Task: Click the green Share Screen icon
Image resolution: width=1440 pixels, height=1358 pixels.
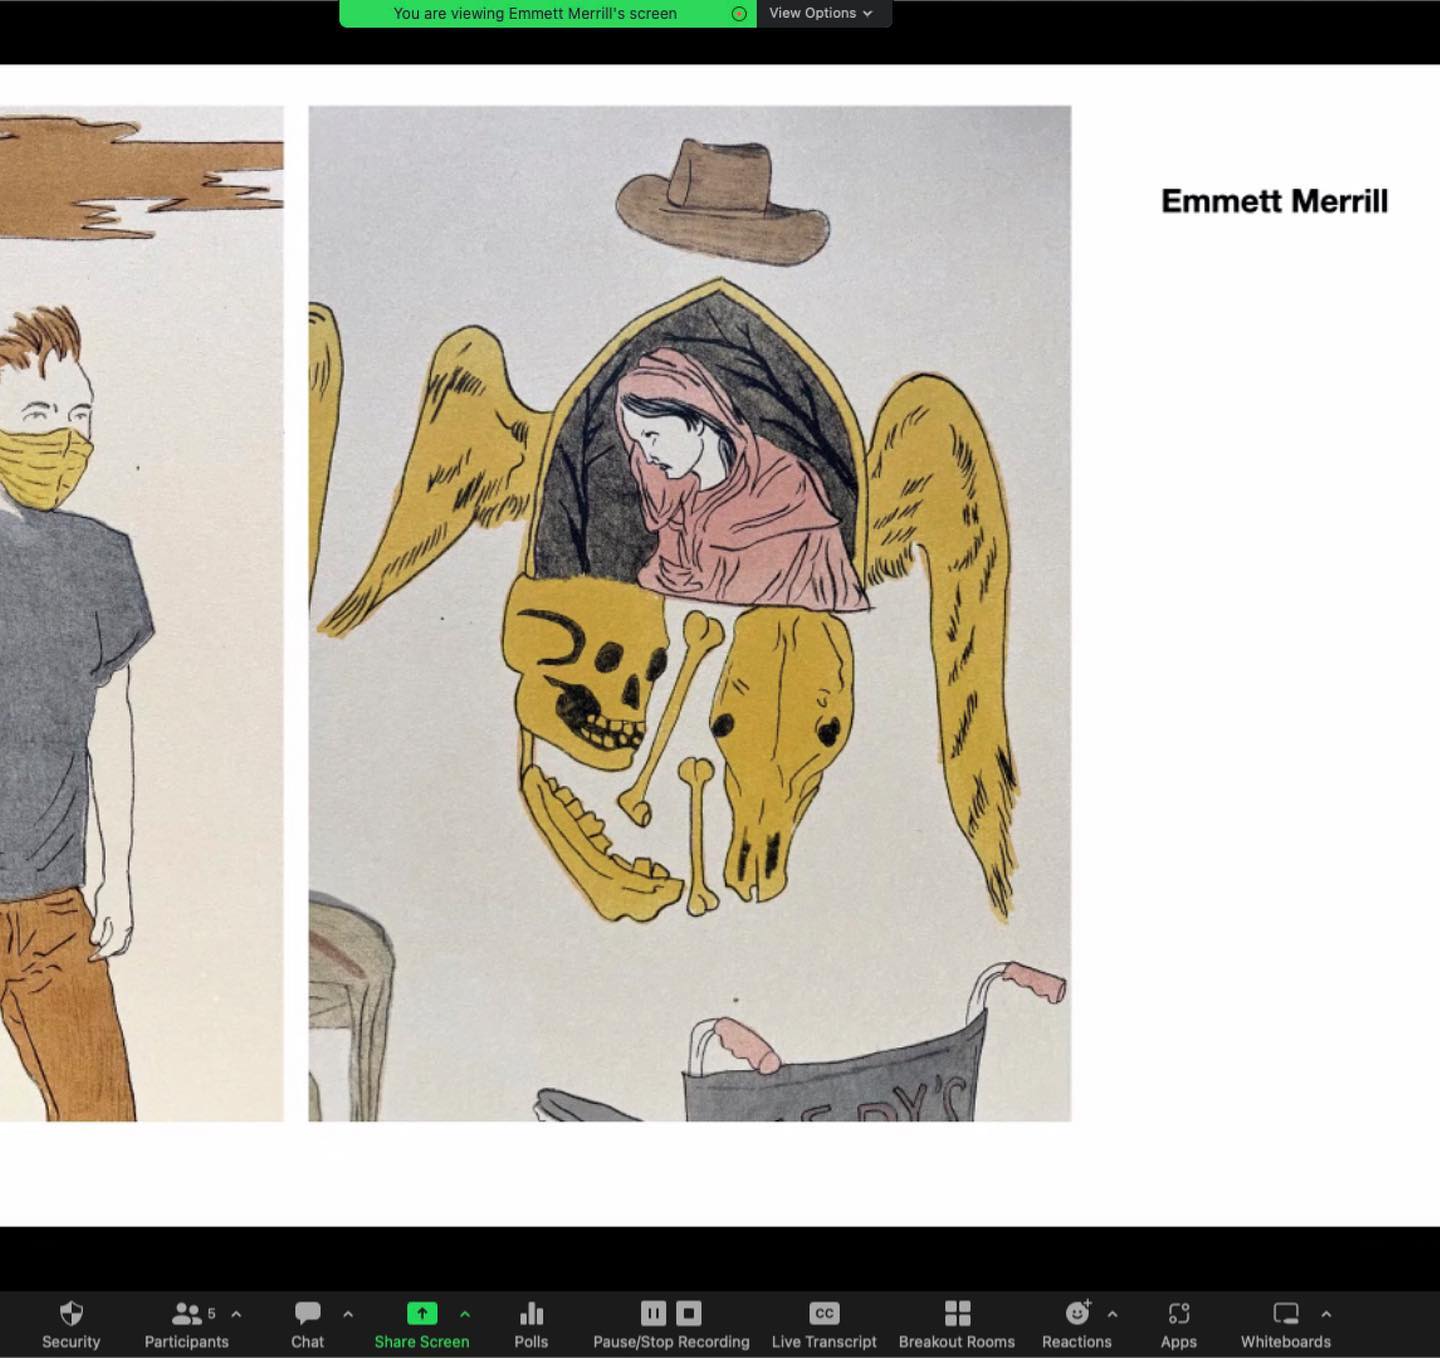Action: 421,1314
